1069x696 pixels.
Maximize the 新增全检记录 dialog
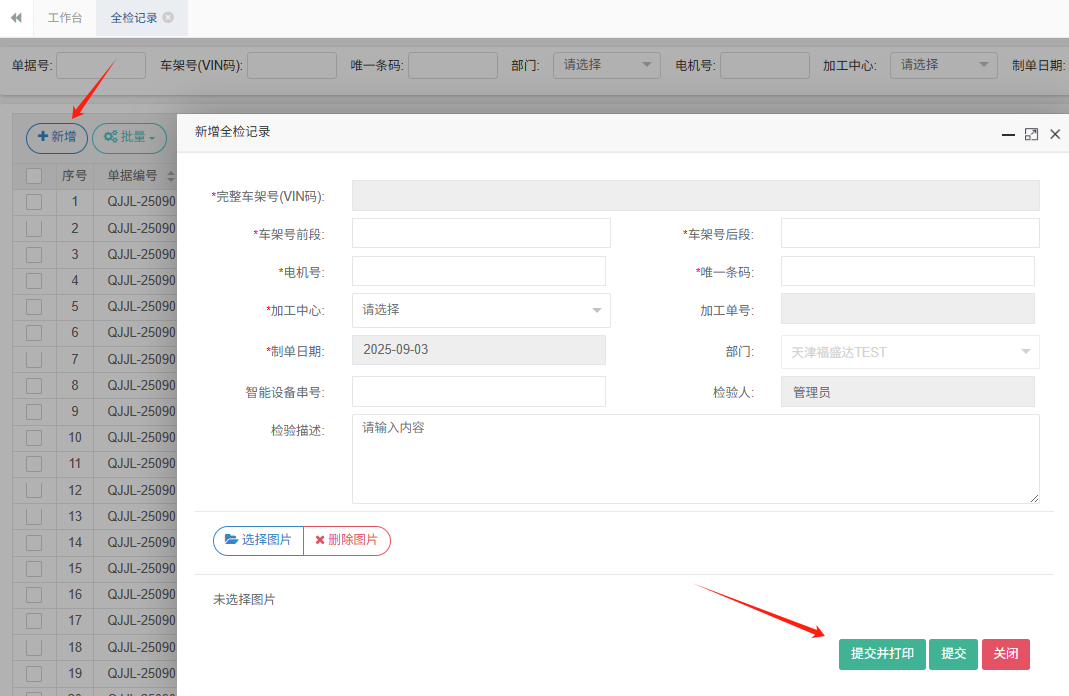pyautogui.click(x=1031, y=134)
